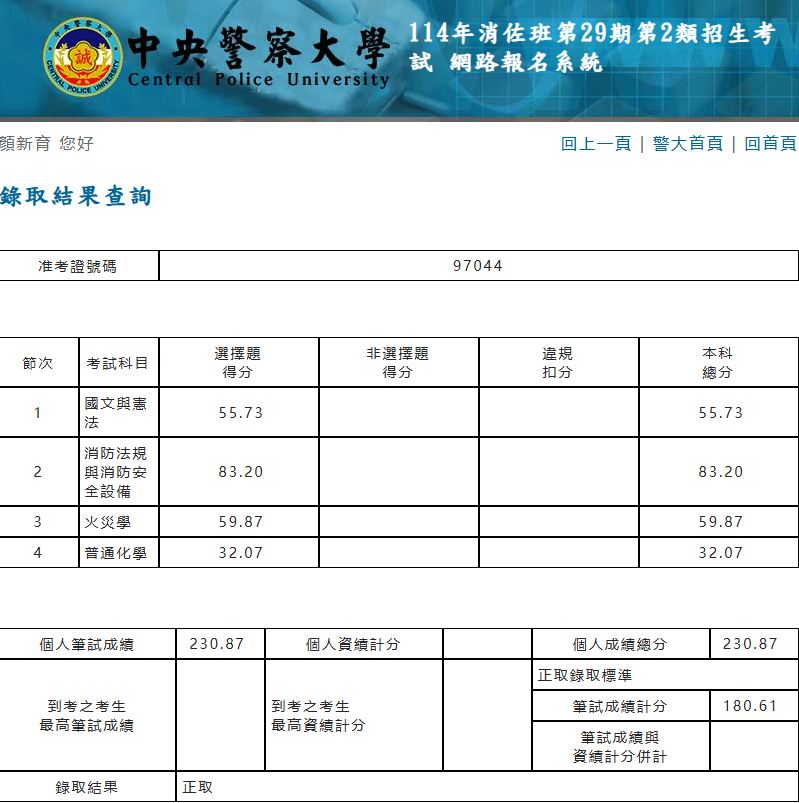
Task: Click the 筆試成績計分 label
Action: [x=620, y=707]
